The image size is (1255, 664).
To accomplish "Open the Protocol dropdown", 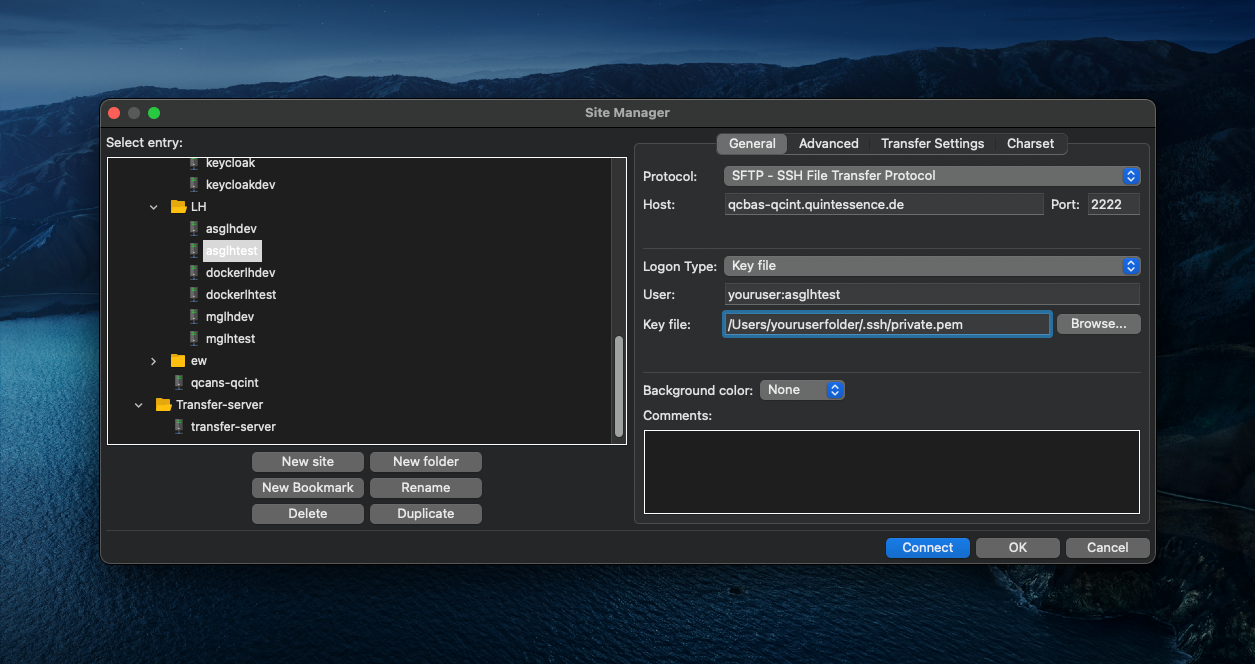I will pos(931,176).
